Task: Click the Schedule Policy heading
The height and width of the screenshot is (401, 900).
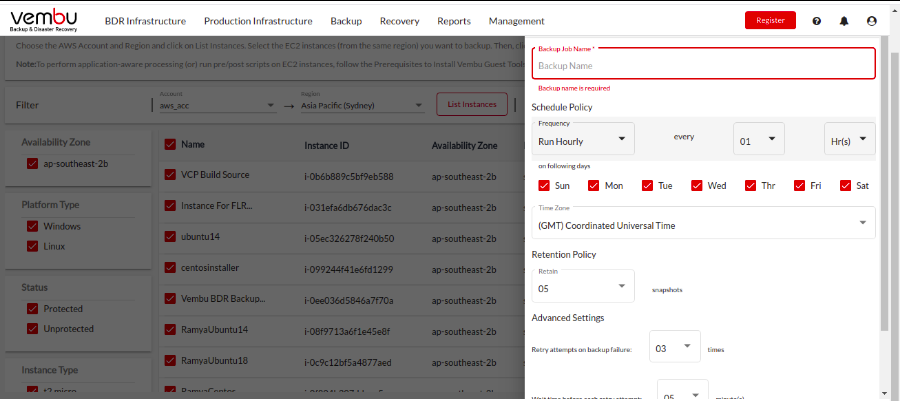Action: (x=562, y=107)
